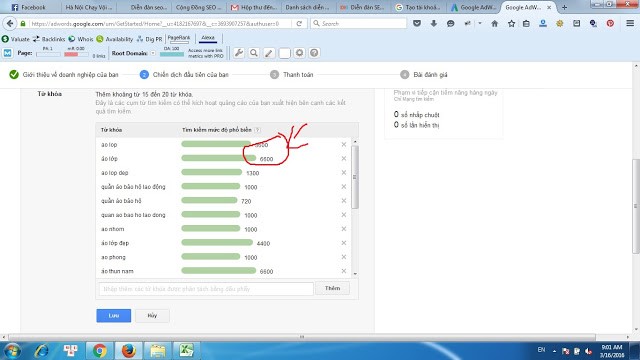Image resolution: width=640 pixels, height=360 pixels.
Task: Click the Pocket save icon
Action: coord(417,24)
